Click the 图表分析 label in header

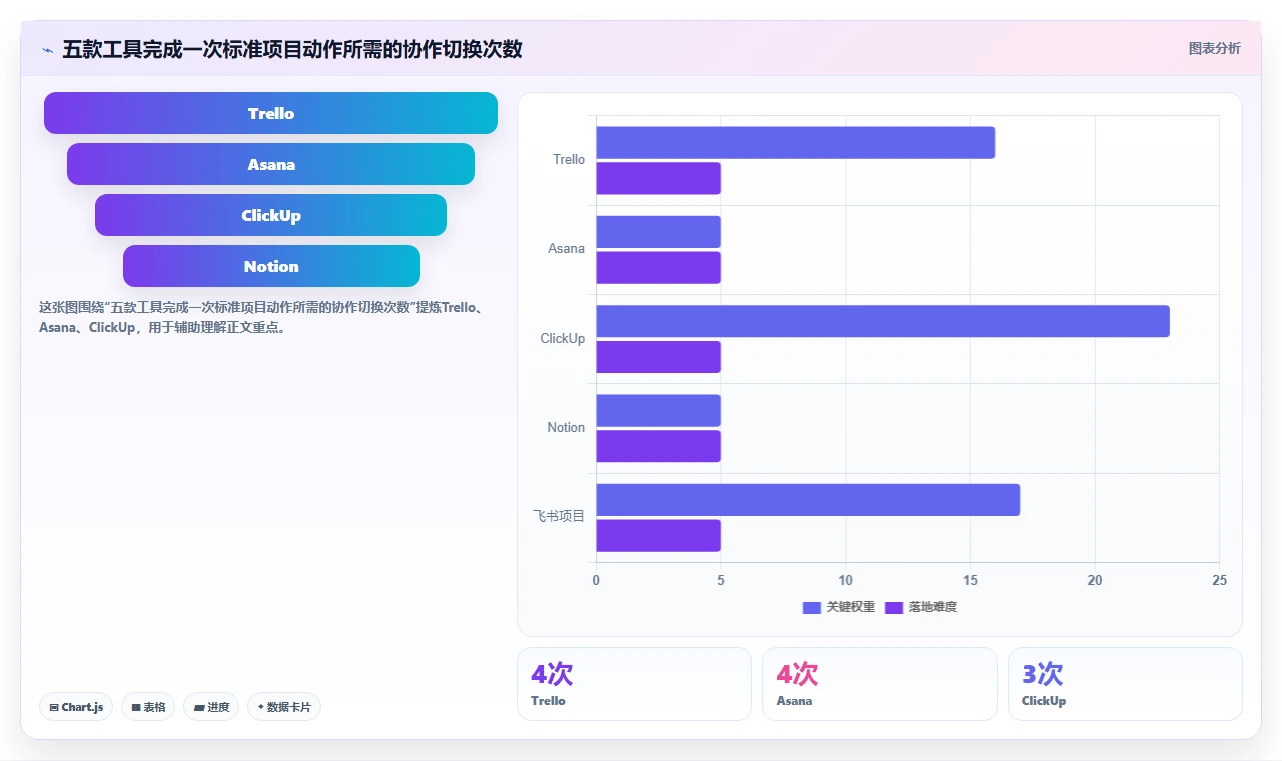(1214, 48)
